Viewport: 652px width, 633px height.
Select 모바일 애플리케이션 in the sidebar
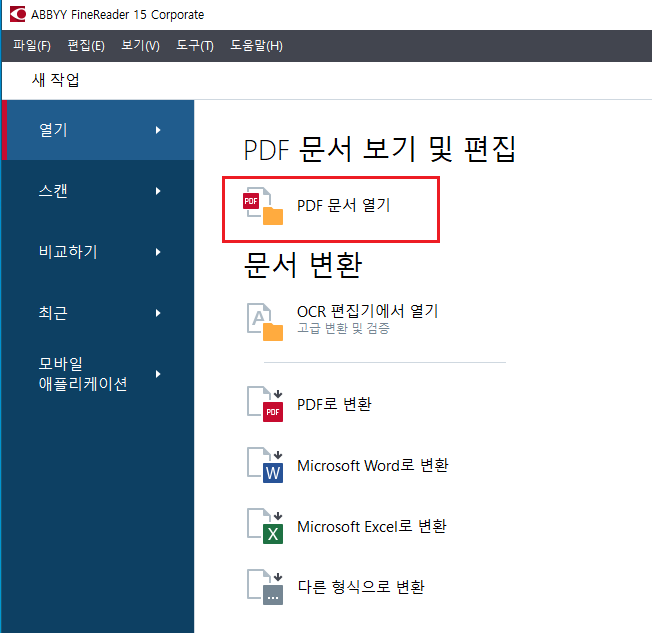tap(98, 374)
